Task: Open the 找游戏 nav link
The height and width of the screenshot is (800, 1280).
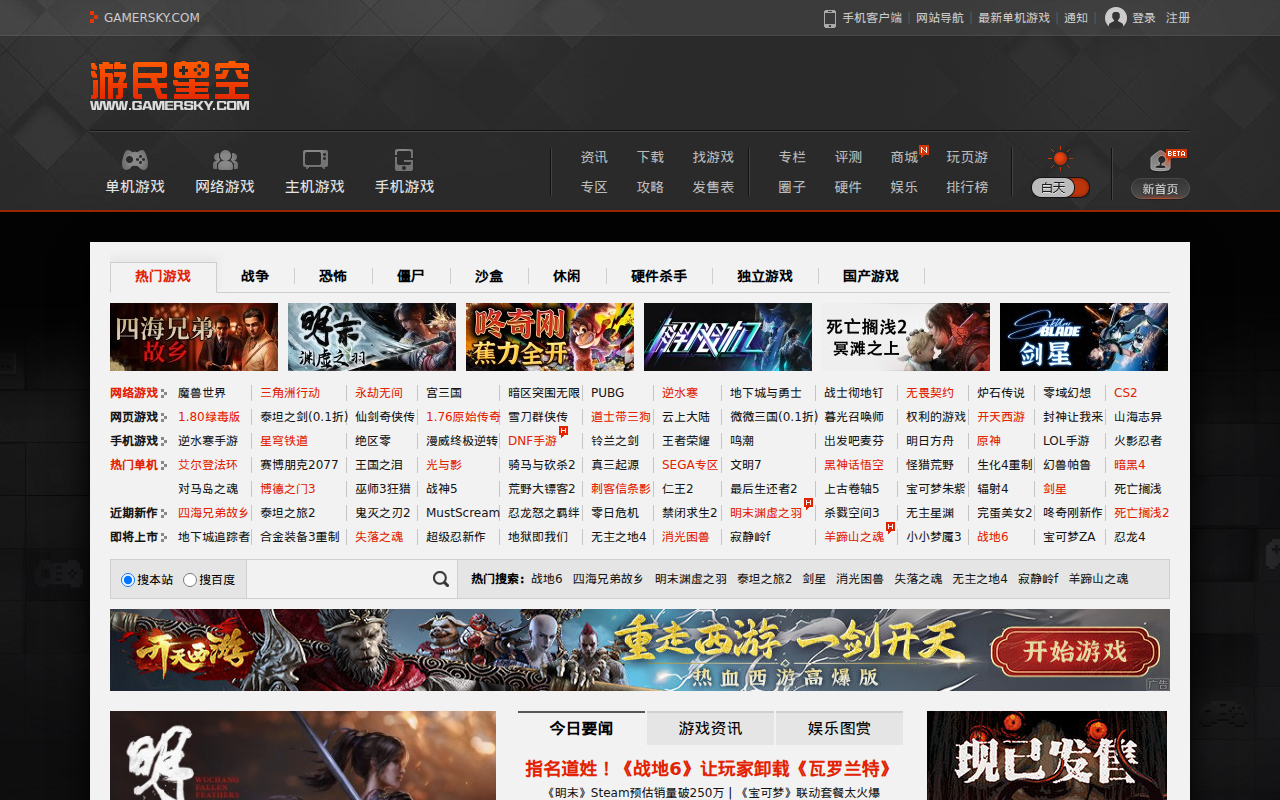Action: 713,157
